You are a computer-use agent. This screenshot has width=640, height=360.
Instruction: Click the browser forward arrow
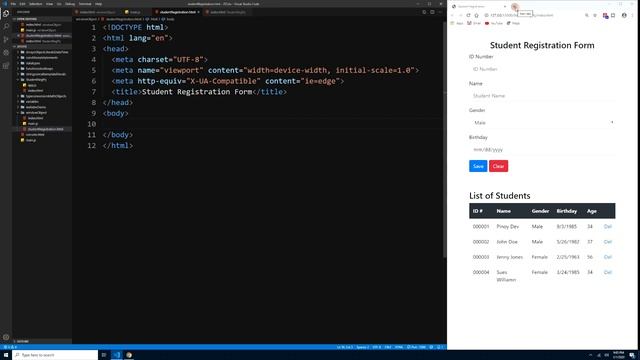pos(460,16)
